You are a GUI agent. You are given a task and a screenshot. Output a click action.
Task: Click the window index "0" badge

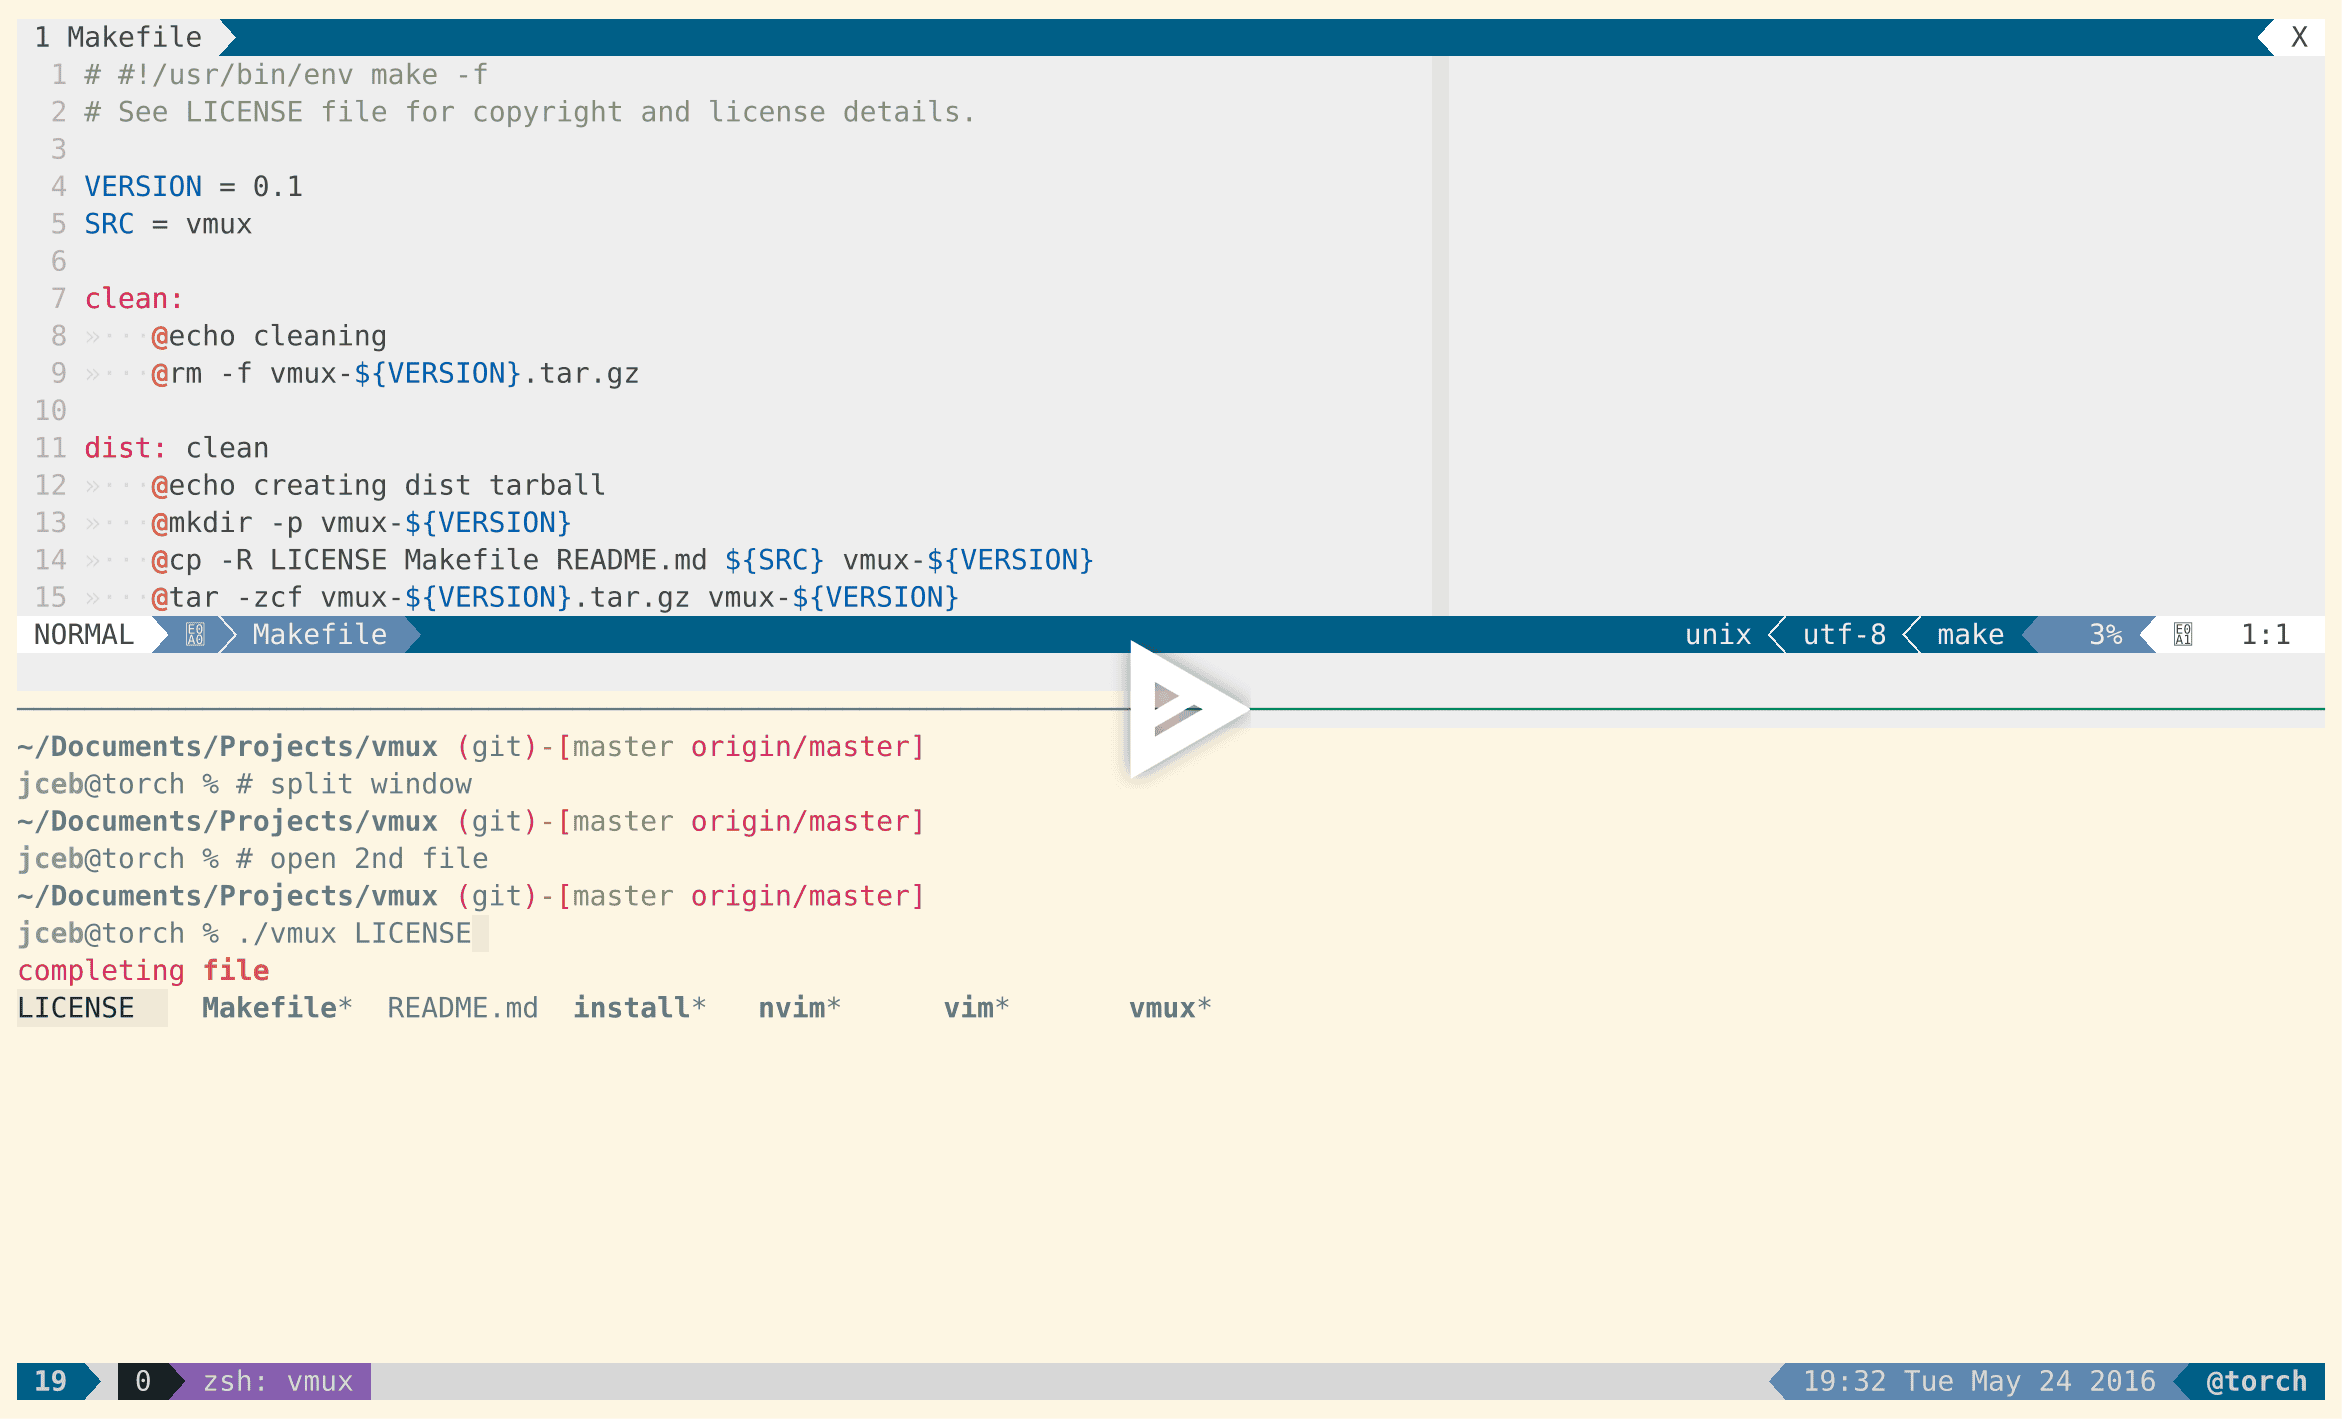[x=143, y=1381]
